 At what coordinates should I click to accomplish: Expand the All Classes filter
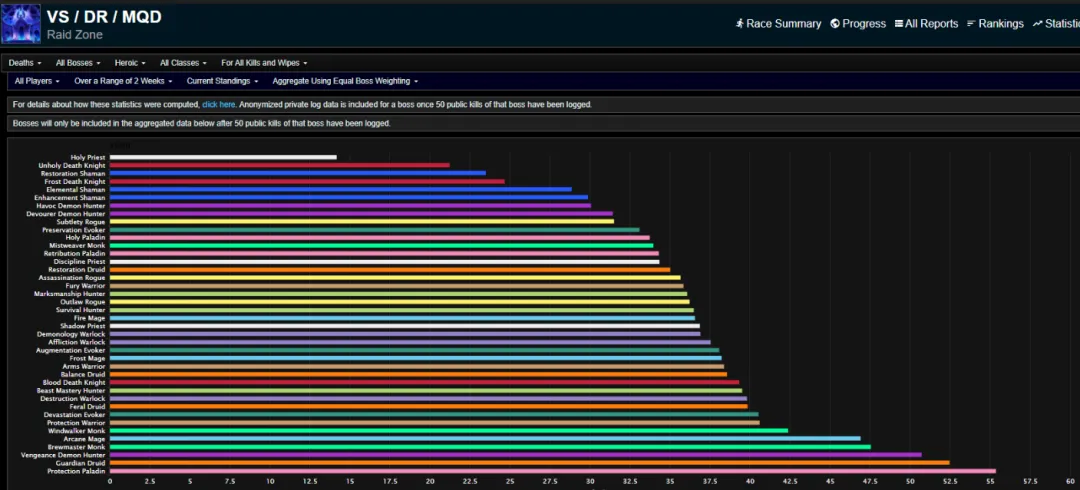pyautogui.click(x=183, y=63)
